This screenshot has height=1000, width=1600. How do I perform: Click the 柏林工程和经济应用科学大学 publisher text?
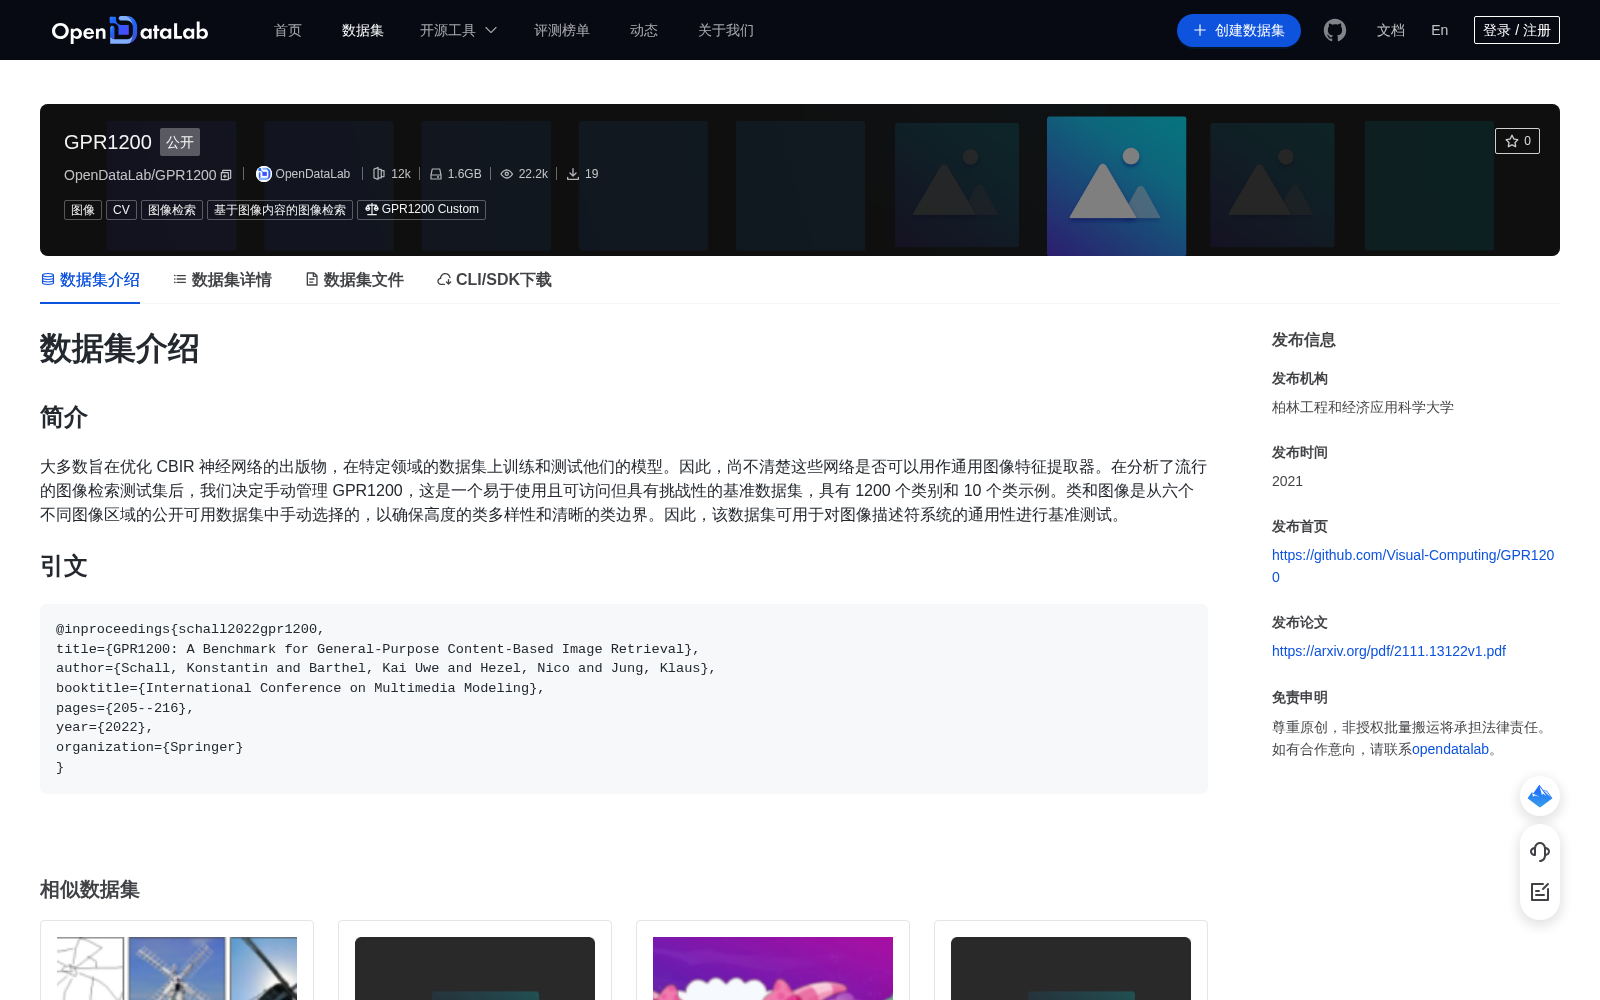(x=1363, y=407)
